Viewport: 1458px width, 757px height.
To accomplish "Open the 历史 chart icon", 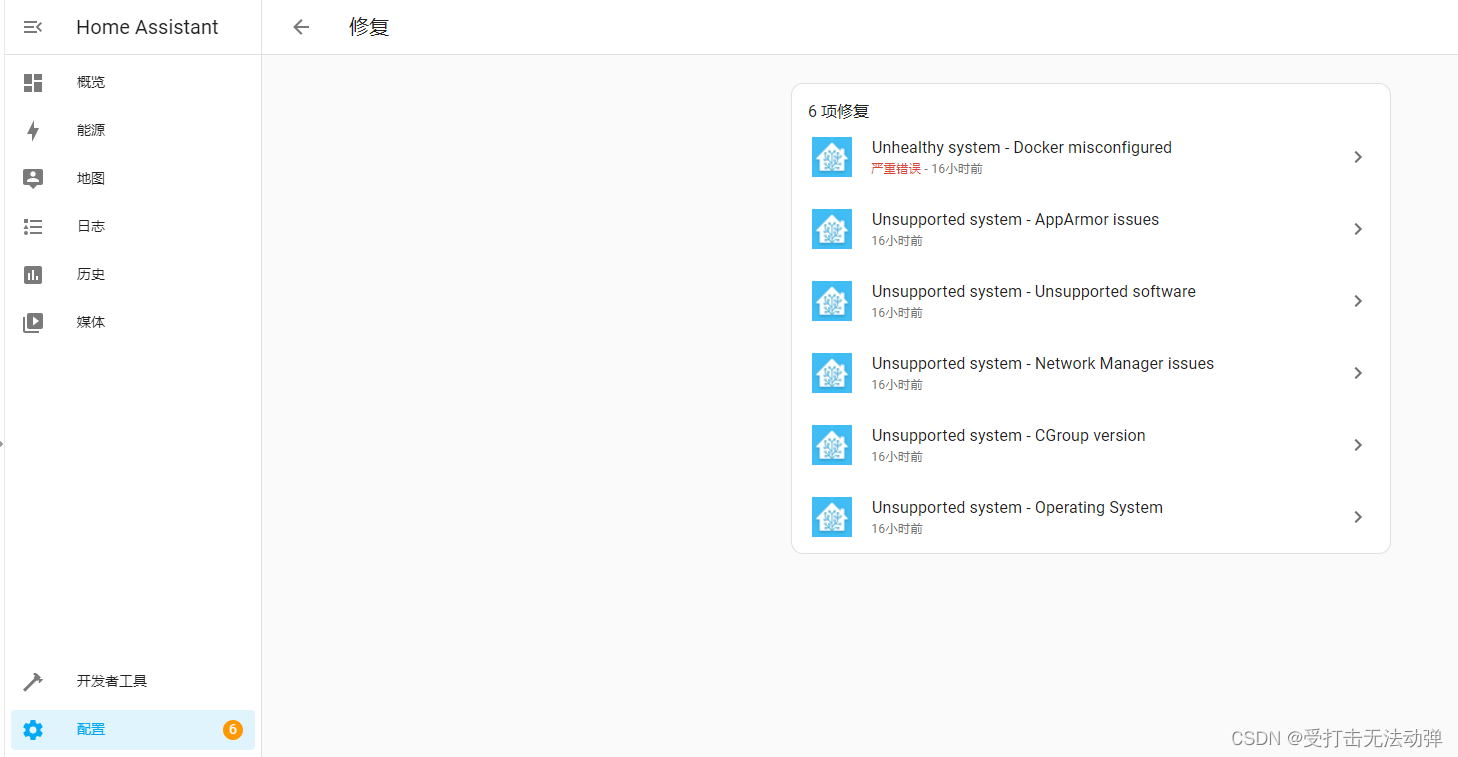I will pos(33,275).
